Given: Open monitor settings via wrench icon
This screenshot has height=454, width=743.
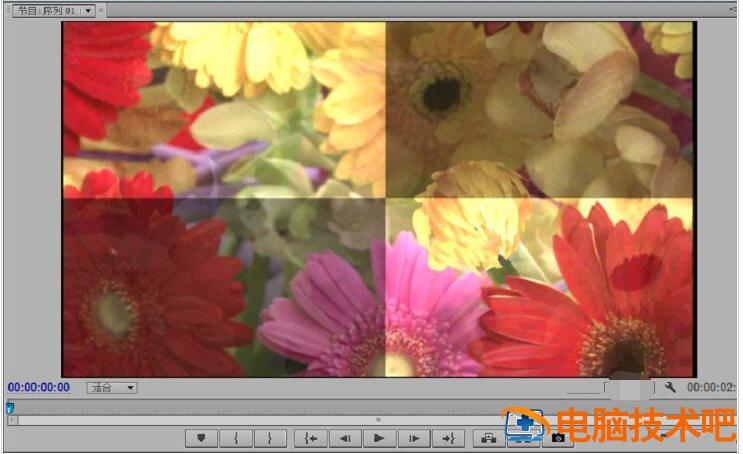Looking at the screenshot, I should (670, 387).
